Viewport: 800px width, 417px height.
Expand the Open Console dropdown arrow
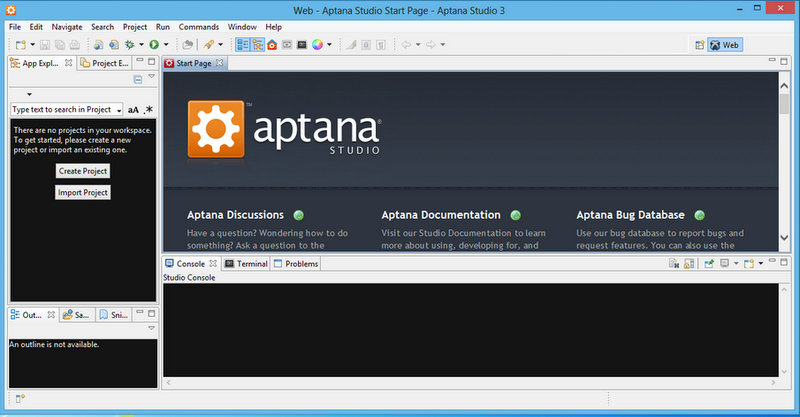coord(760,263)
